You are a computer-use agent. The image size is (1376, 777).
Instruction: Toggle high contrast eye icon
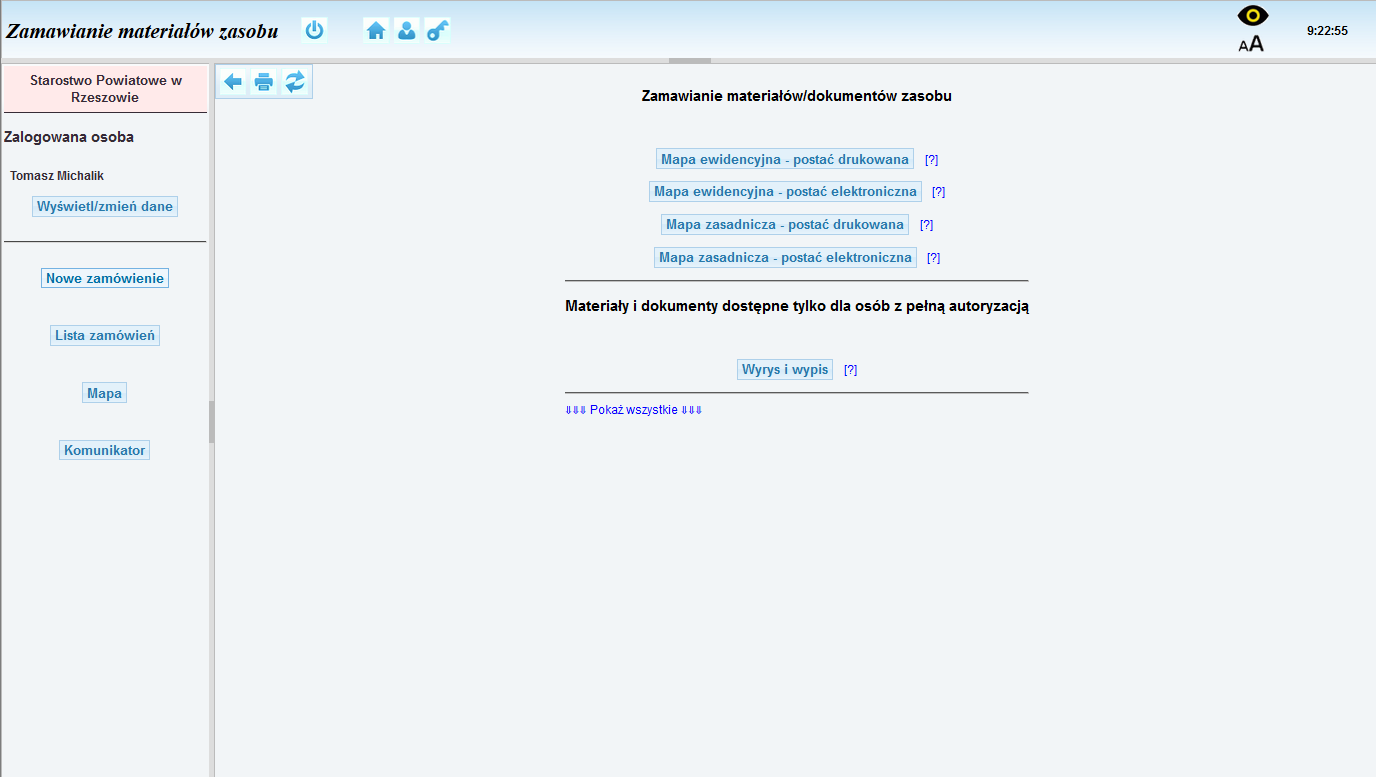point(1252,16)
